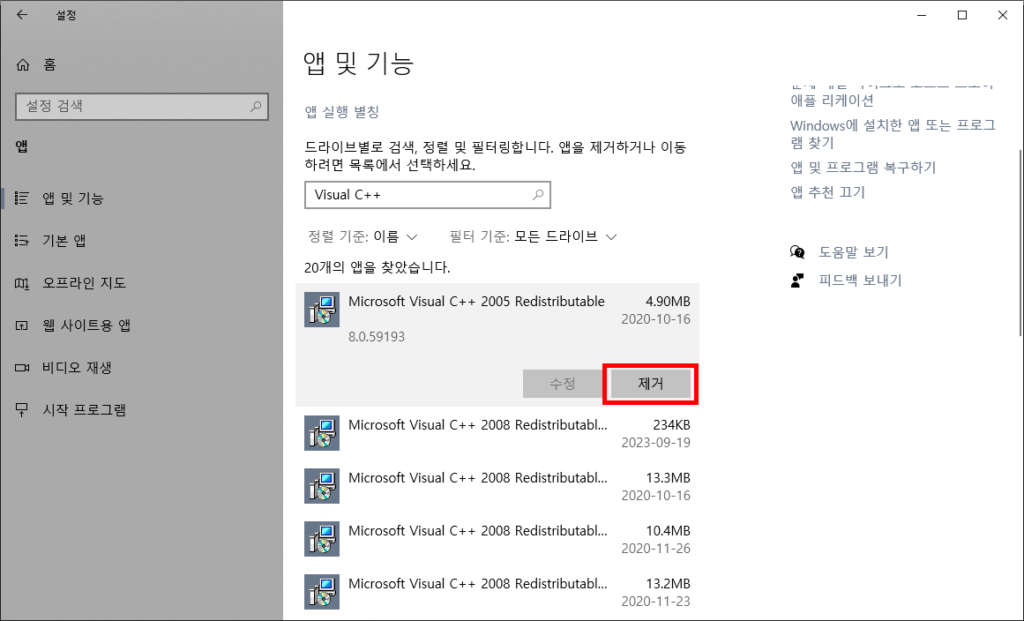Click the icon of the 234KB Visual C++ 2008 entry
1024x621 pixels.
click(321, 433)
